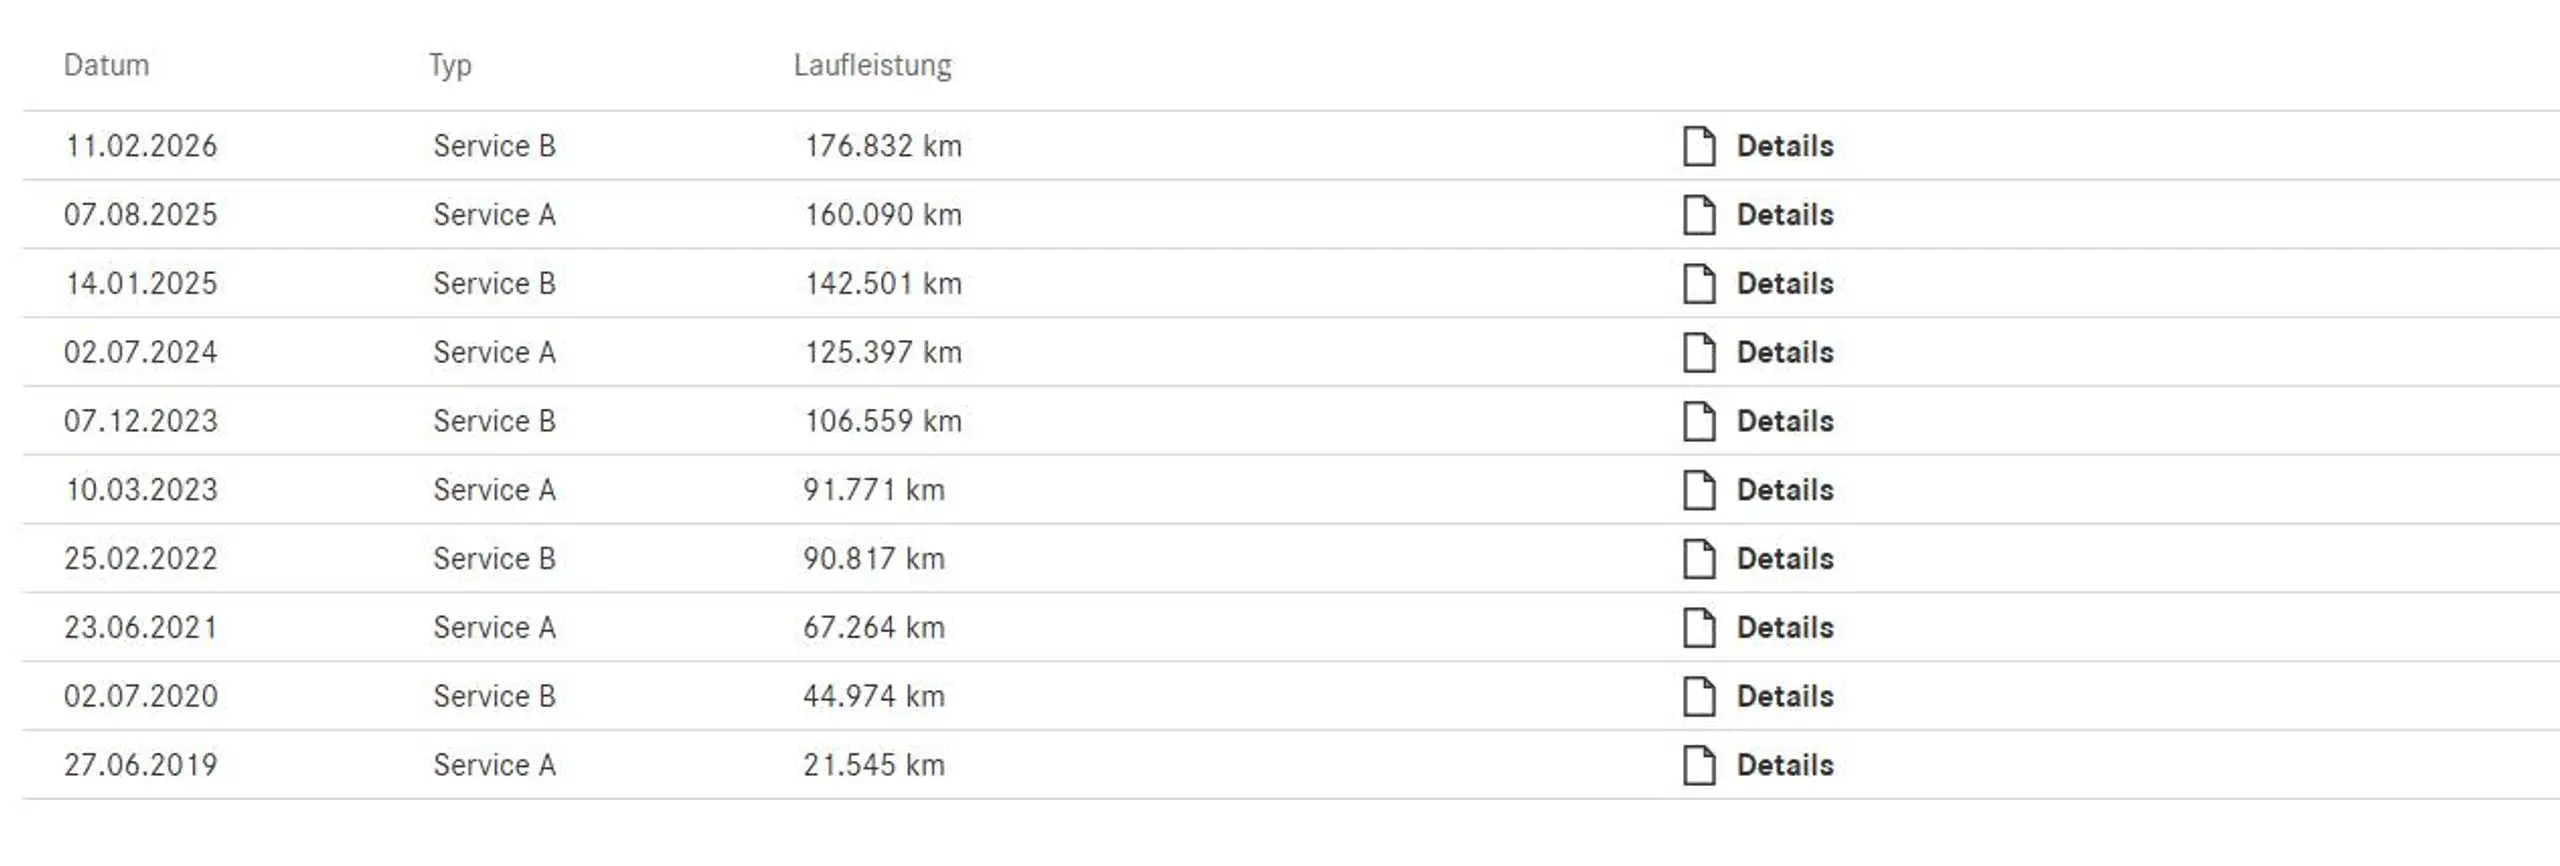Image resolution: width=2560 pixels, height=866 pixels.
Task: View Details for the 160.090 km service
Action: click(1785, 215)
